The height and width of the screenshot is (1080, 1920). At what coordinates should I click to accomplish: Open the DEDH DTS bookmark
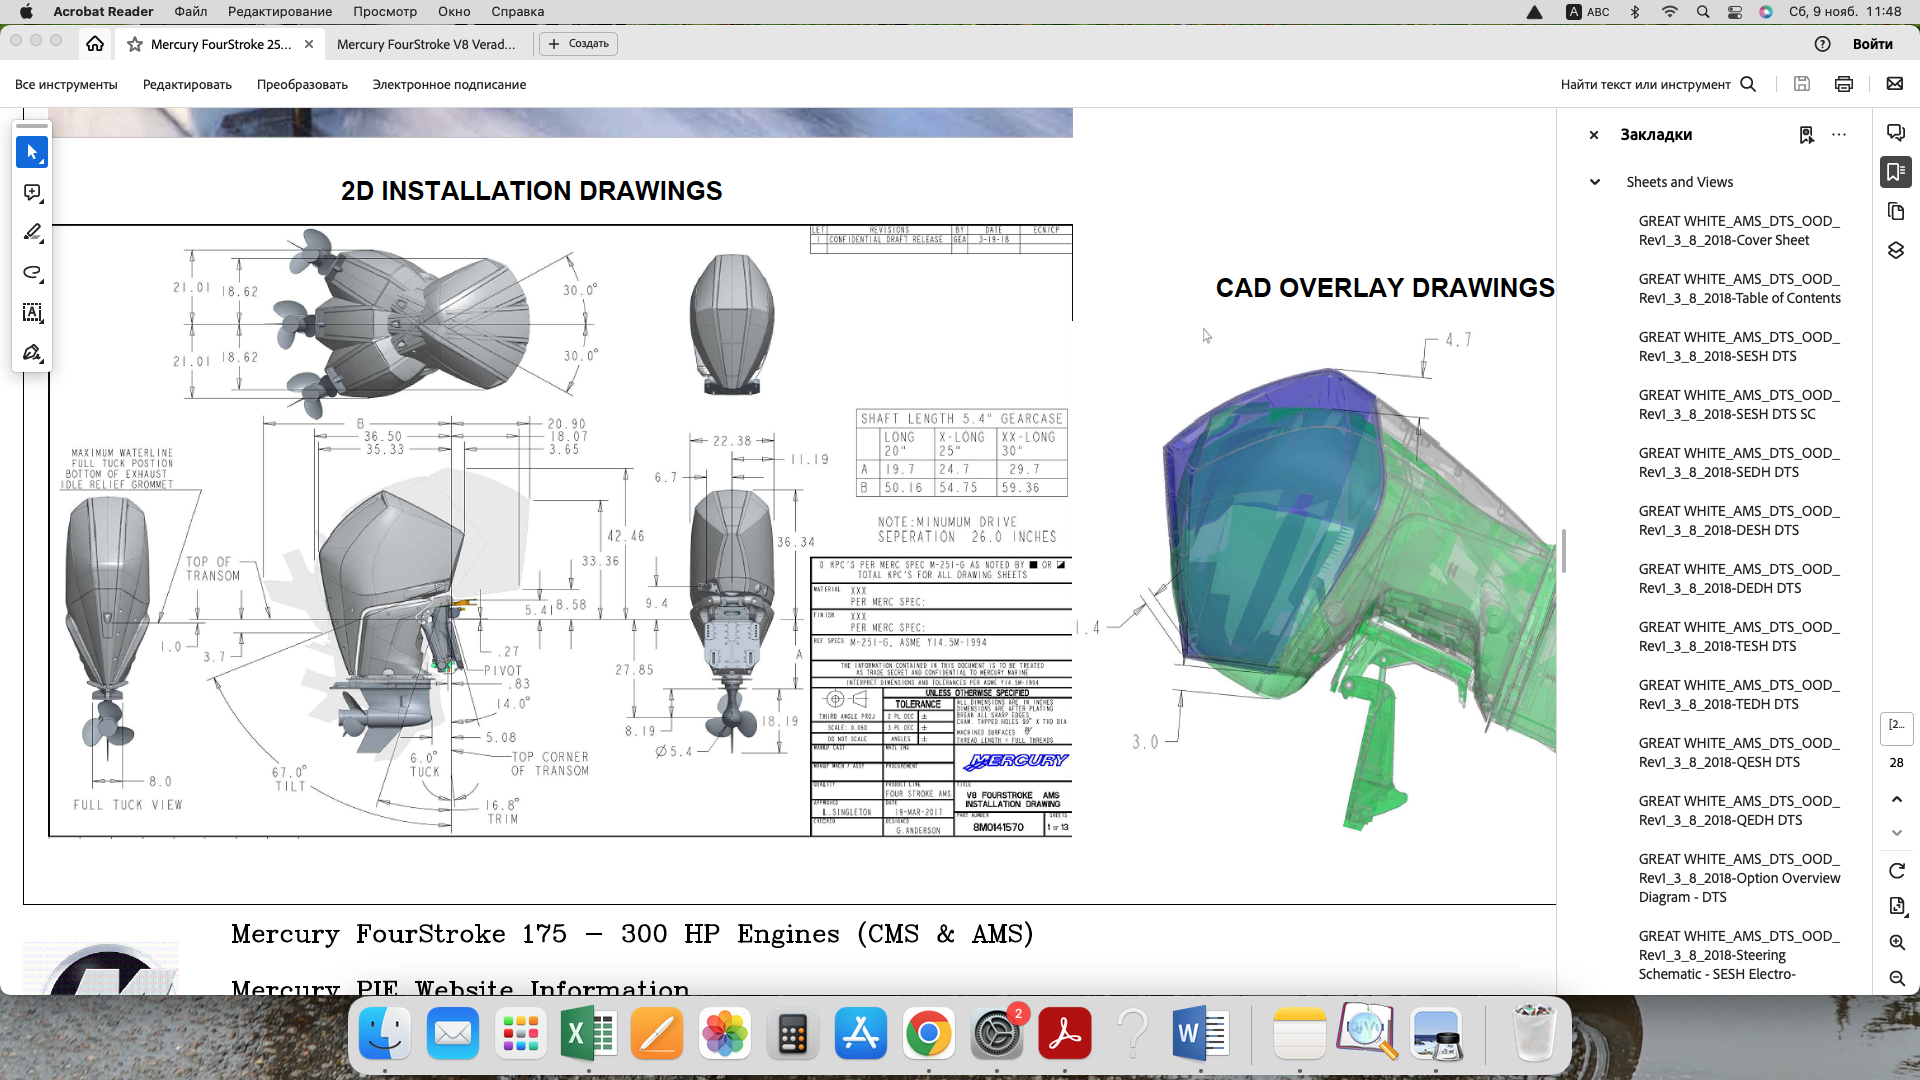click(x=1739, y=579)
